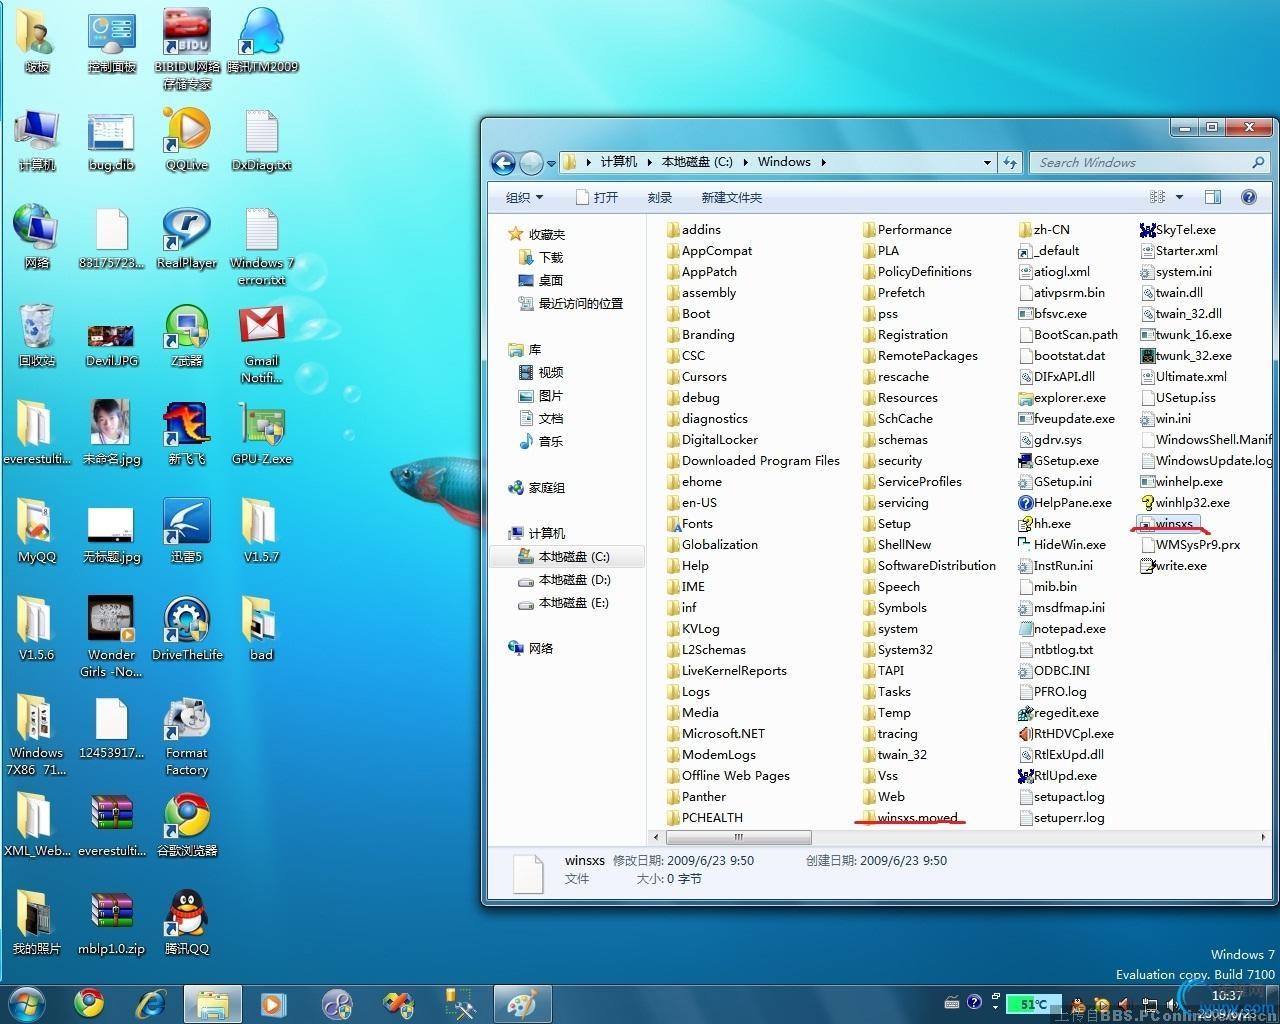The height and width of the screenshot is (1024, 1280).
Task: Launch Internet Explorer from the taskbar
Action: click(x=151, y=1002)
